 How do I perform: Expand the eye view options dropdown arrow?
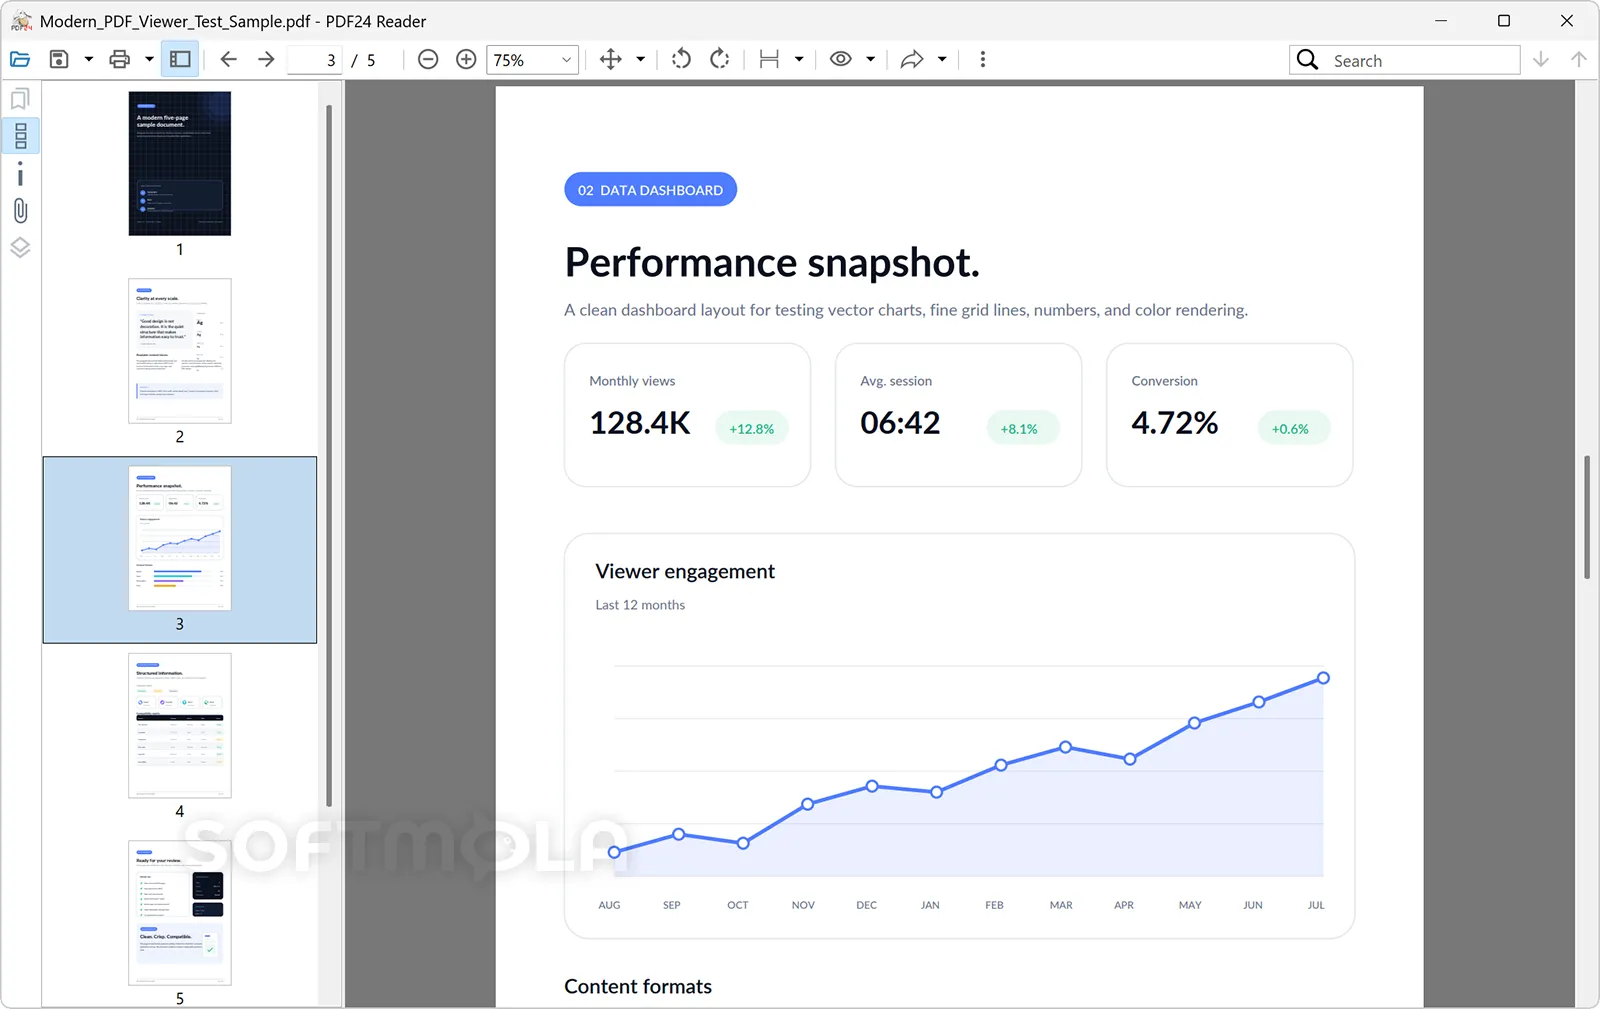point(871,60)
